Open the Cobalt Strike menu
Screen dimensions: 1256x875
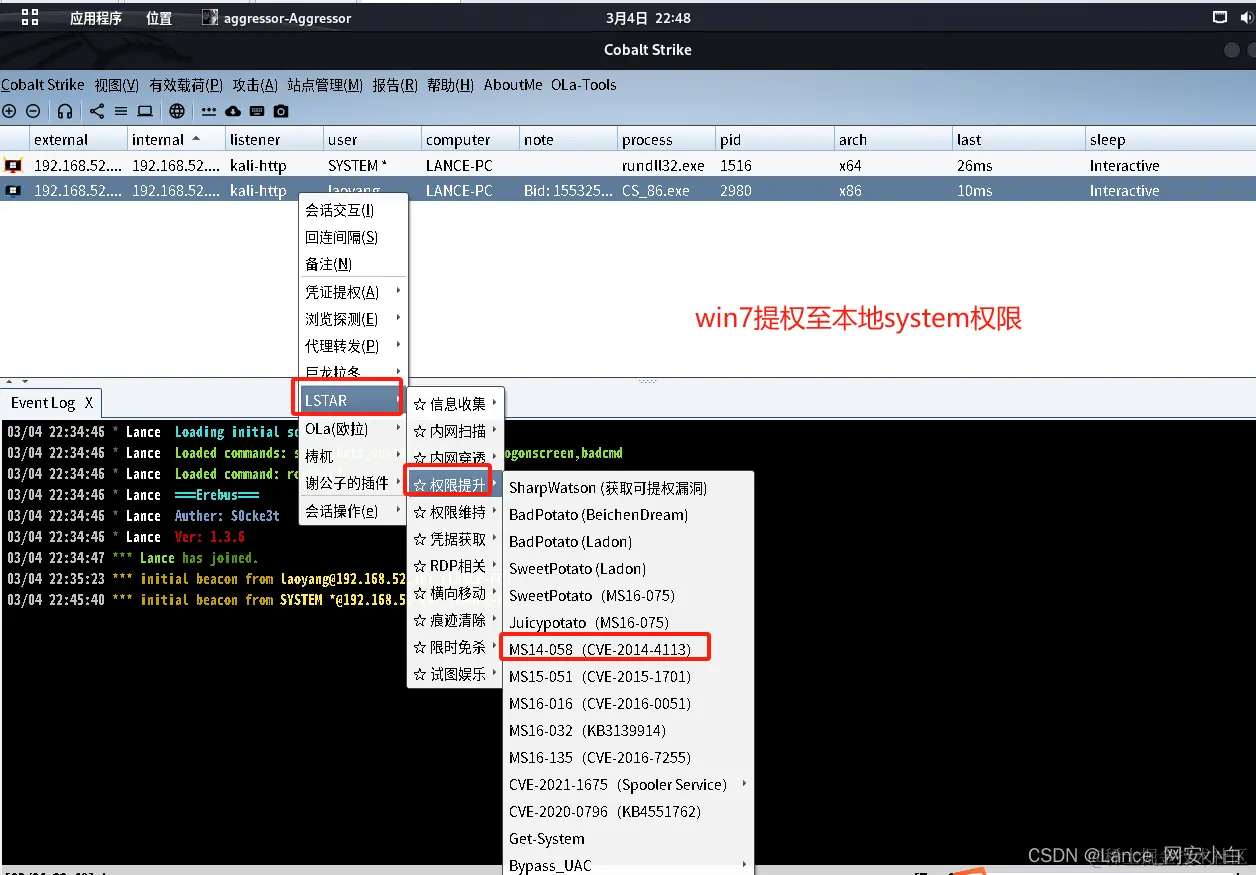tap(43, 85)
